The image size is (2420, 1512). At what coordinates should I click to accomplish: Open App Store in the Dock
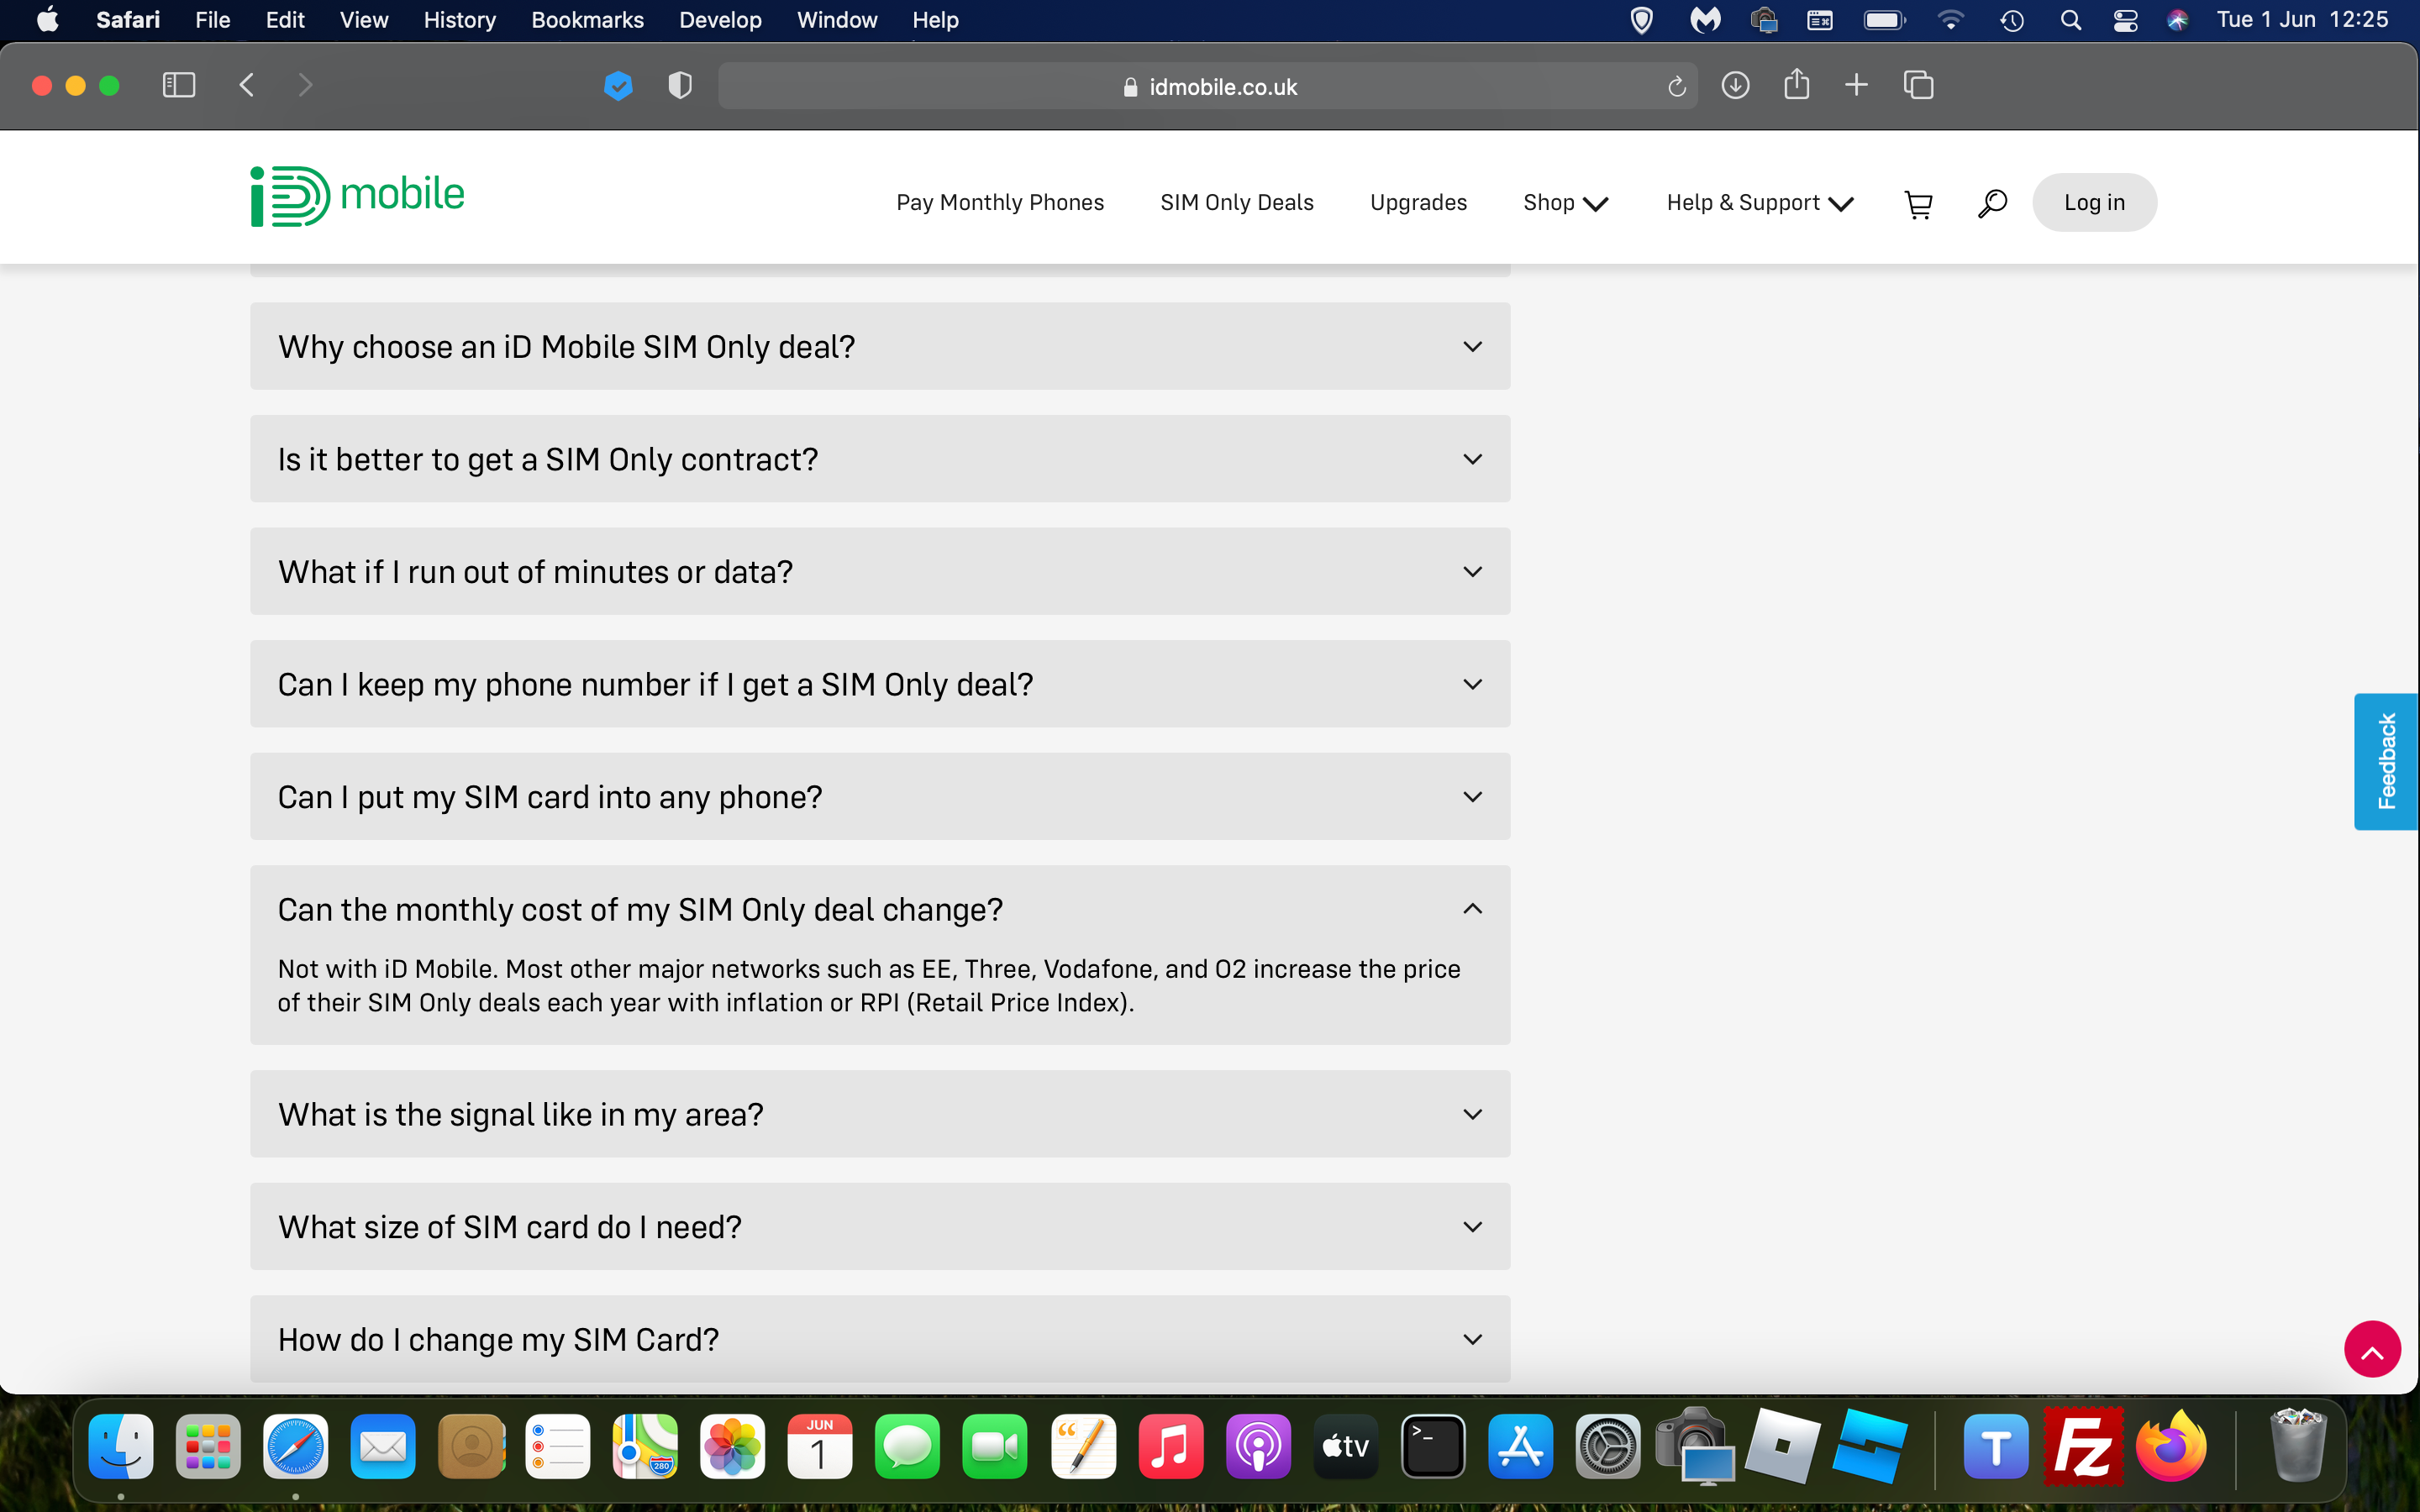click(x=1520, y=1446)
